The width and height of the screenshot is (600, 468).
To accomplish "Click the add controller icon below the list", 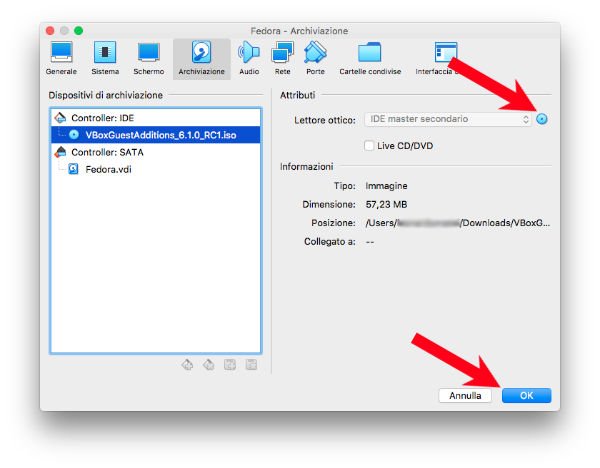I will (x=187, y=365).
